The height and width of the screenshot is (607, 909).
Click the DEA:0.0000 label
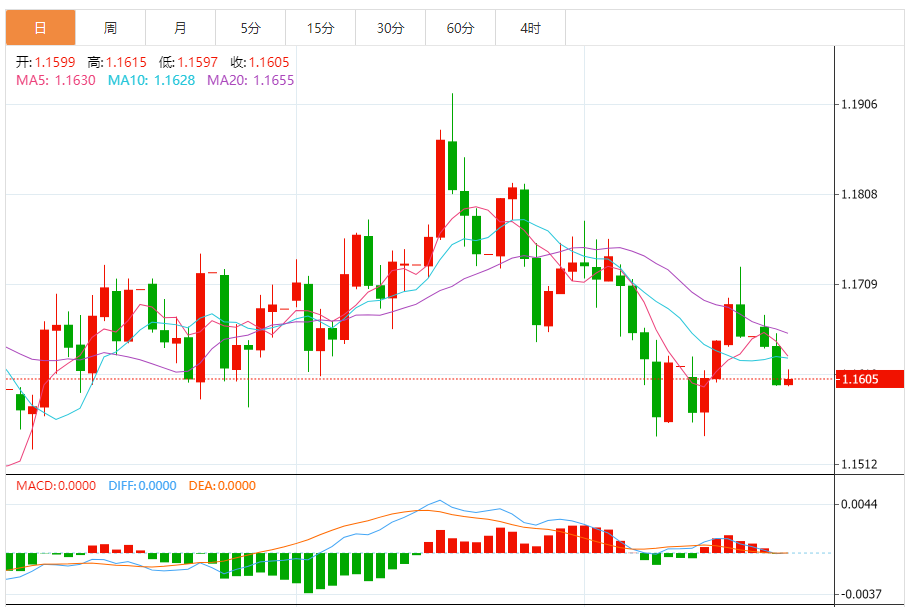tap(222, 486)
